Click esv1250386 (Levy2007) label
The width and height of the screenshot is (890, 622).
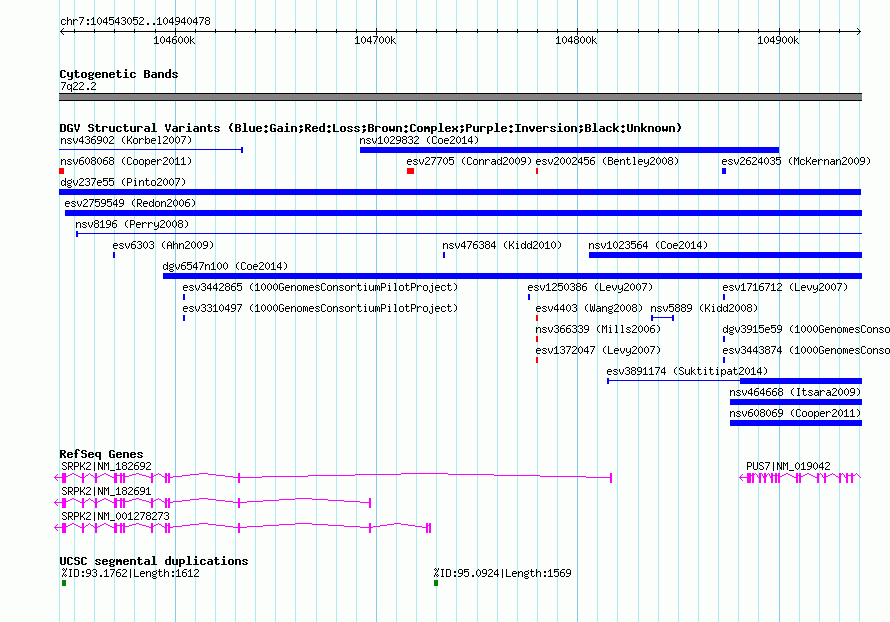[590, 287]
